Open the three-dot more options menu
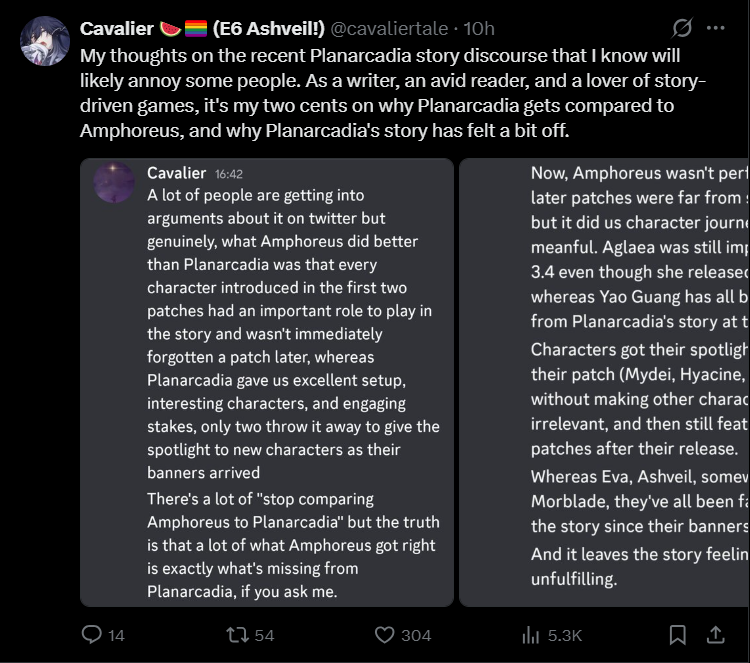This screenshot has height=663, width=750. [716, 28]
